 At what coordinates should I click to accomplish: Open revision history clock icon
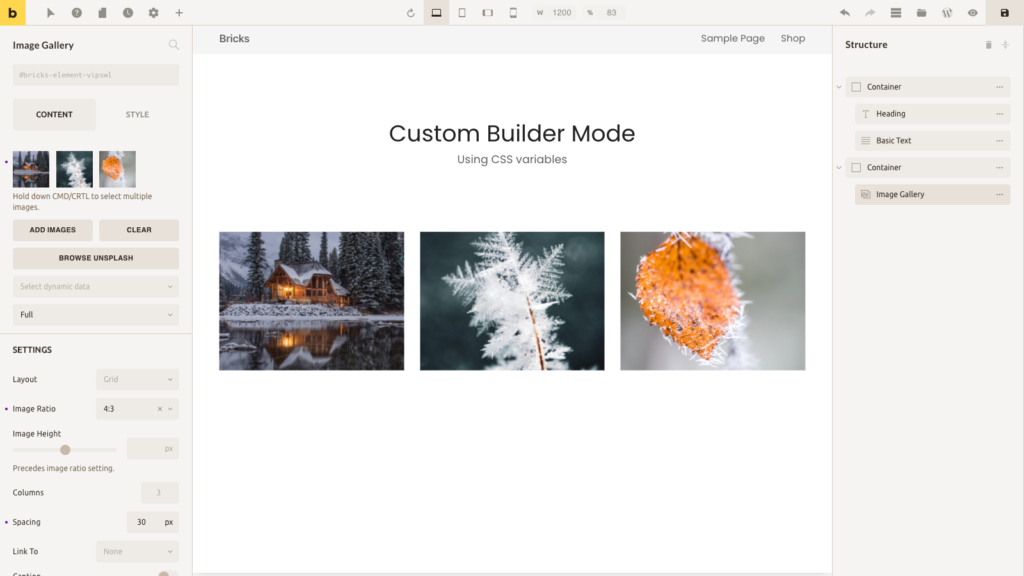(128, 13)
